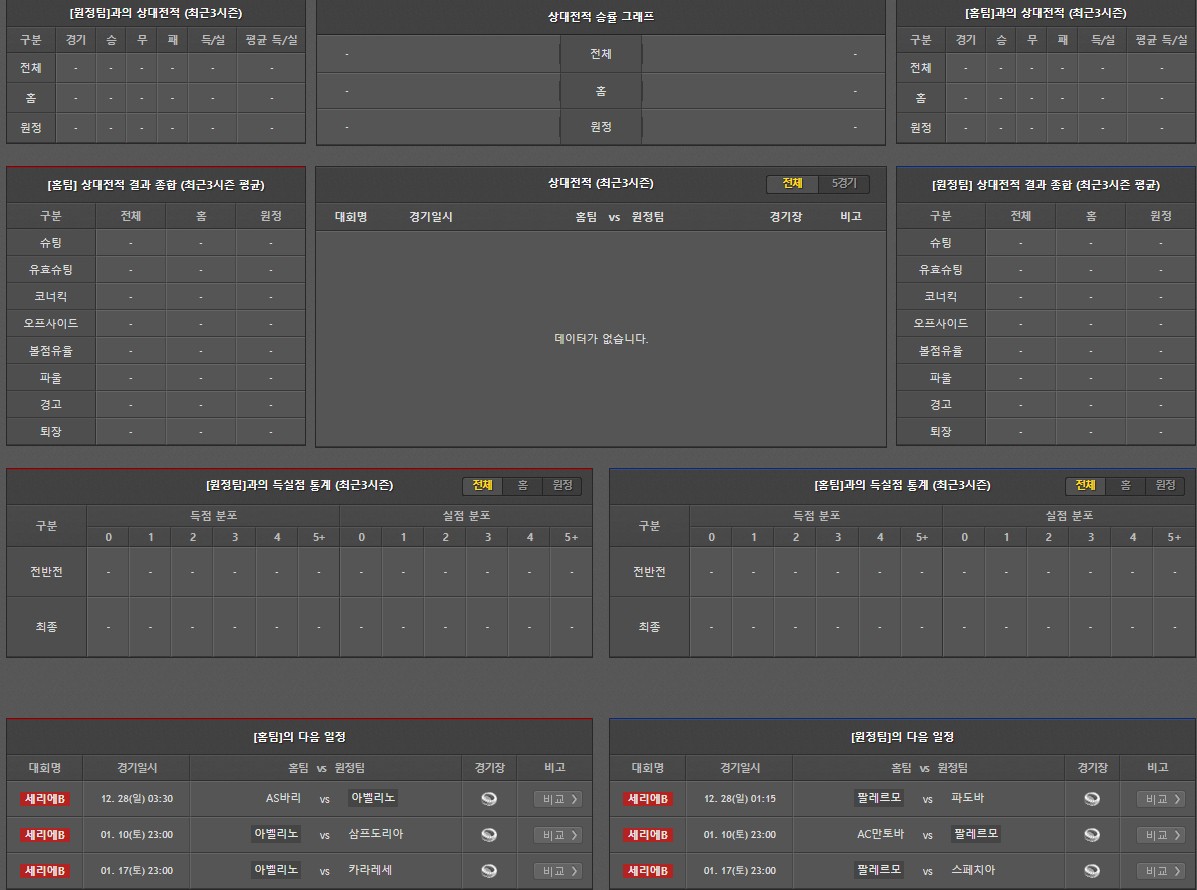Switch head-to-head list to 5경기
Viewport: 1197px width, 890px height.
(844, 184)
